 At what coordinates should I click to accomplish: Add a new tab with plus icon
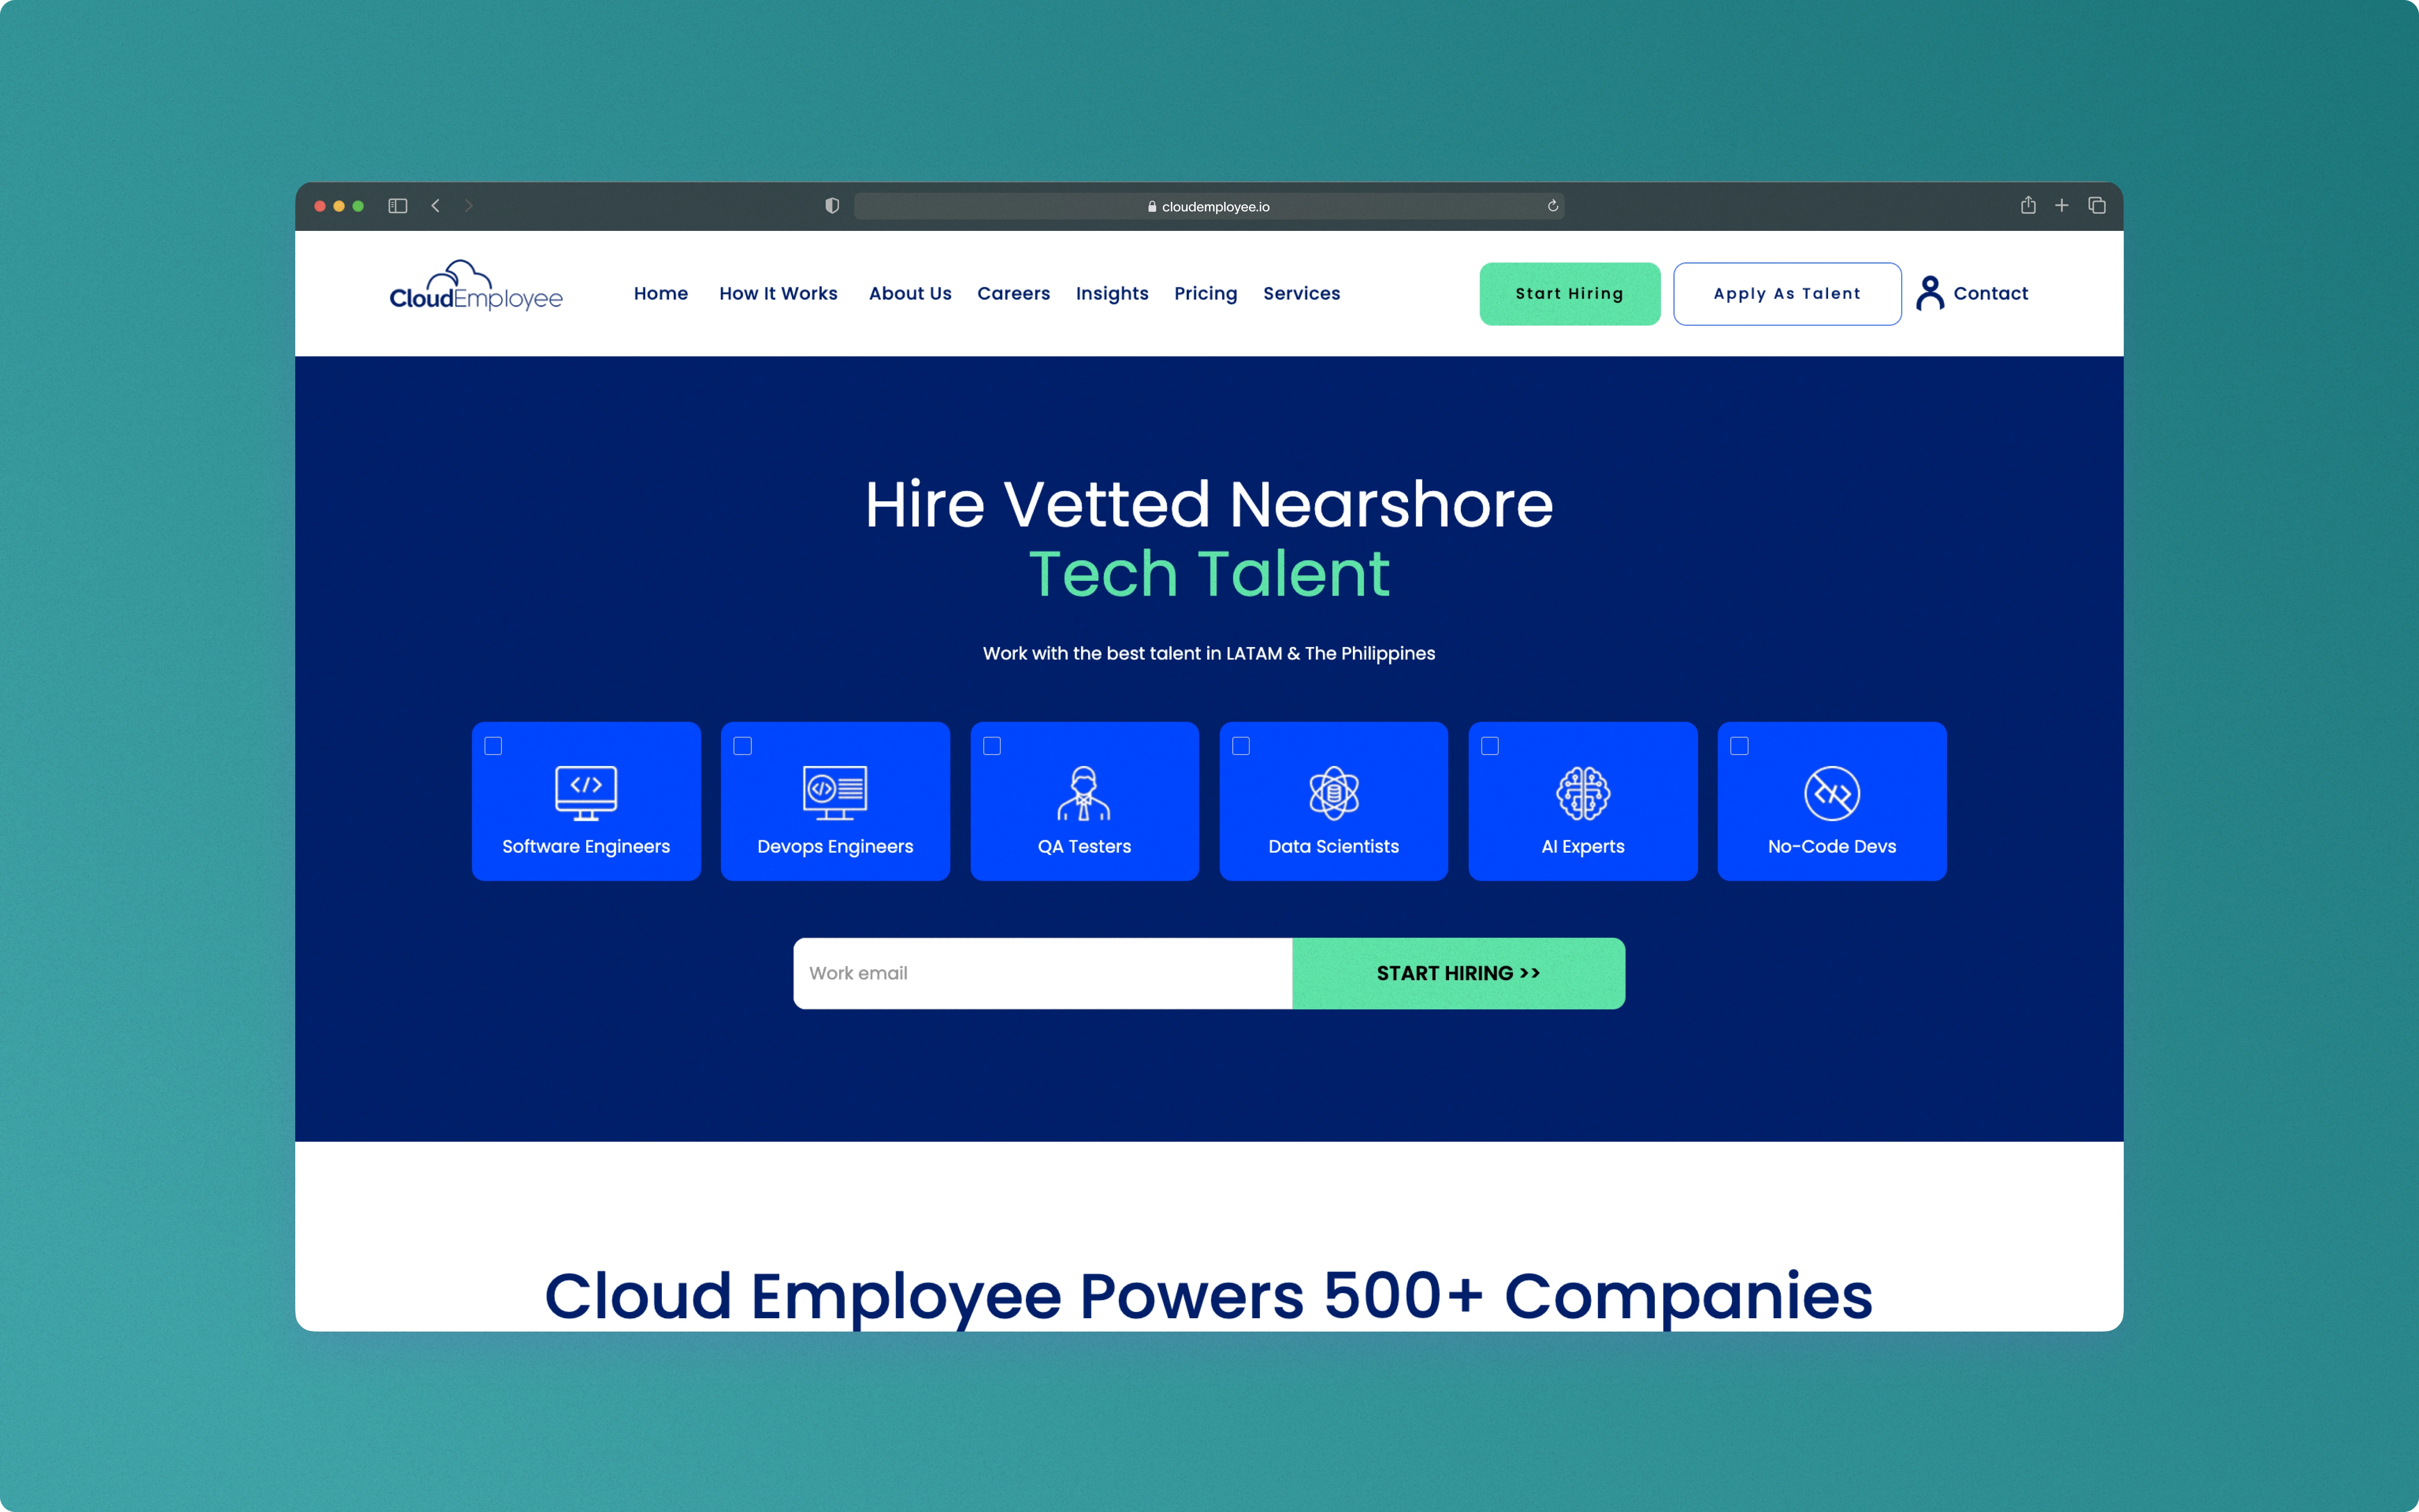tap(2062, 205)
